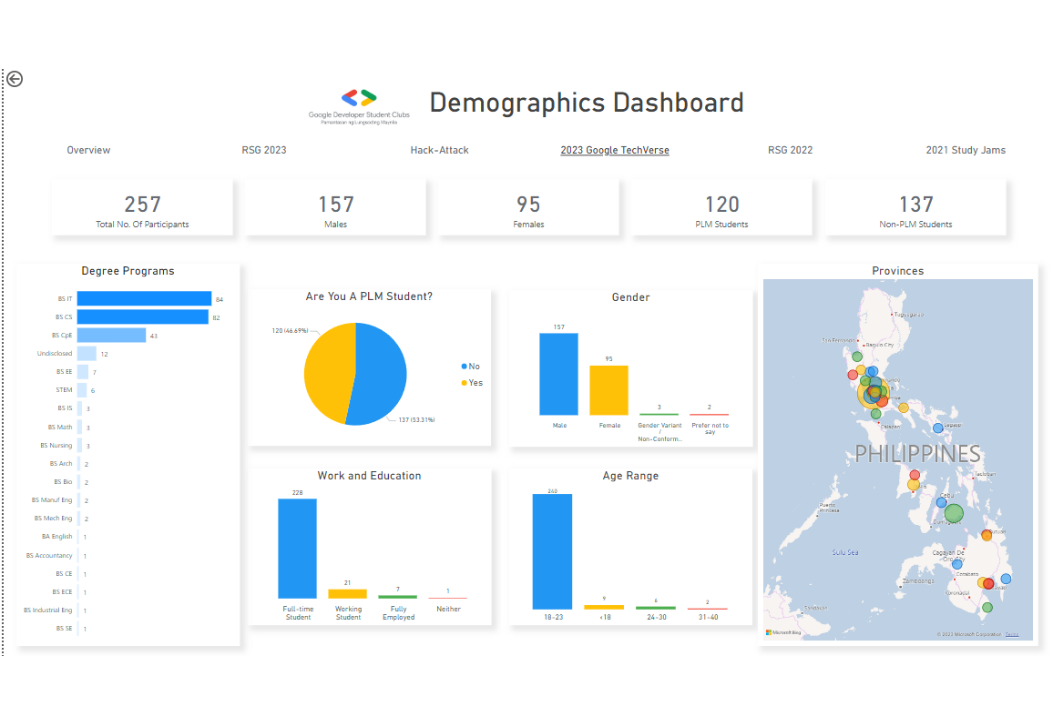1054x716 pixels.
Task: Select the 18-23 bar in Age Range
Action: click(x=552, y=551)
